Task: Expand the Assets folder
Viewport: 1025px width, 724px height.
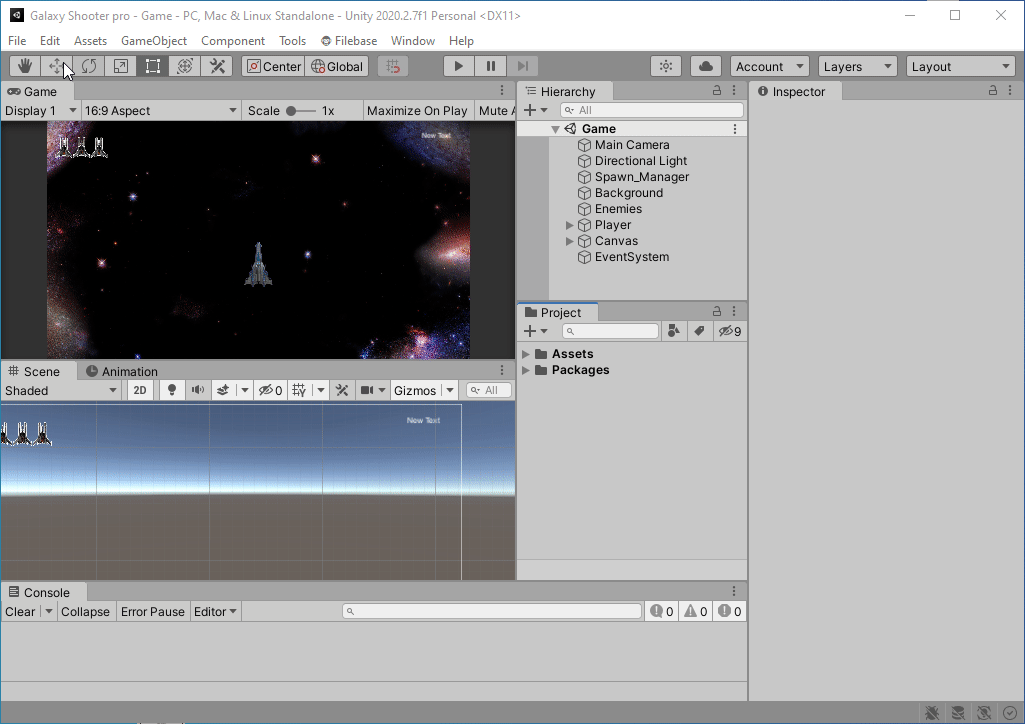Action: pyautogui.click(x=526, y=354)
